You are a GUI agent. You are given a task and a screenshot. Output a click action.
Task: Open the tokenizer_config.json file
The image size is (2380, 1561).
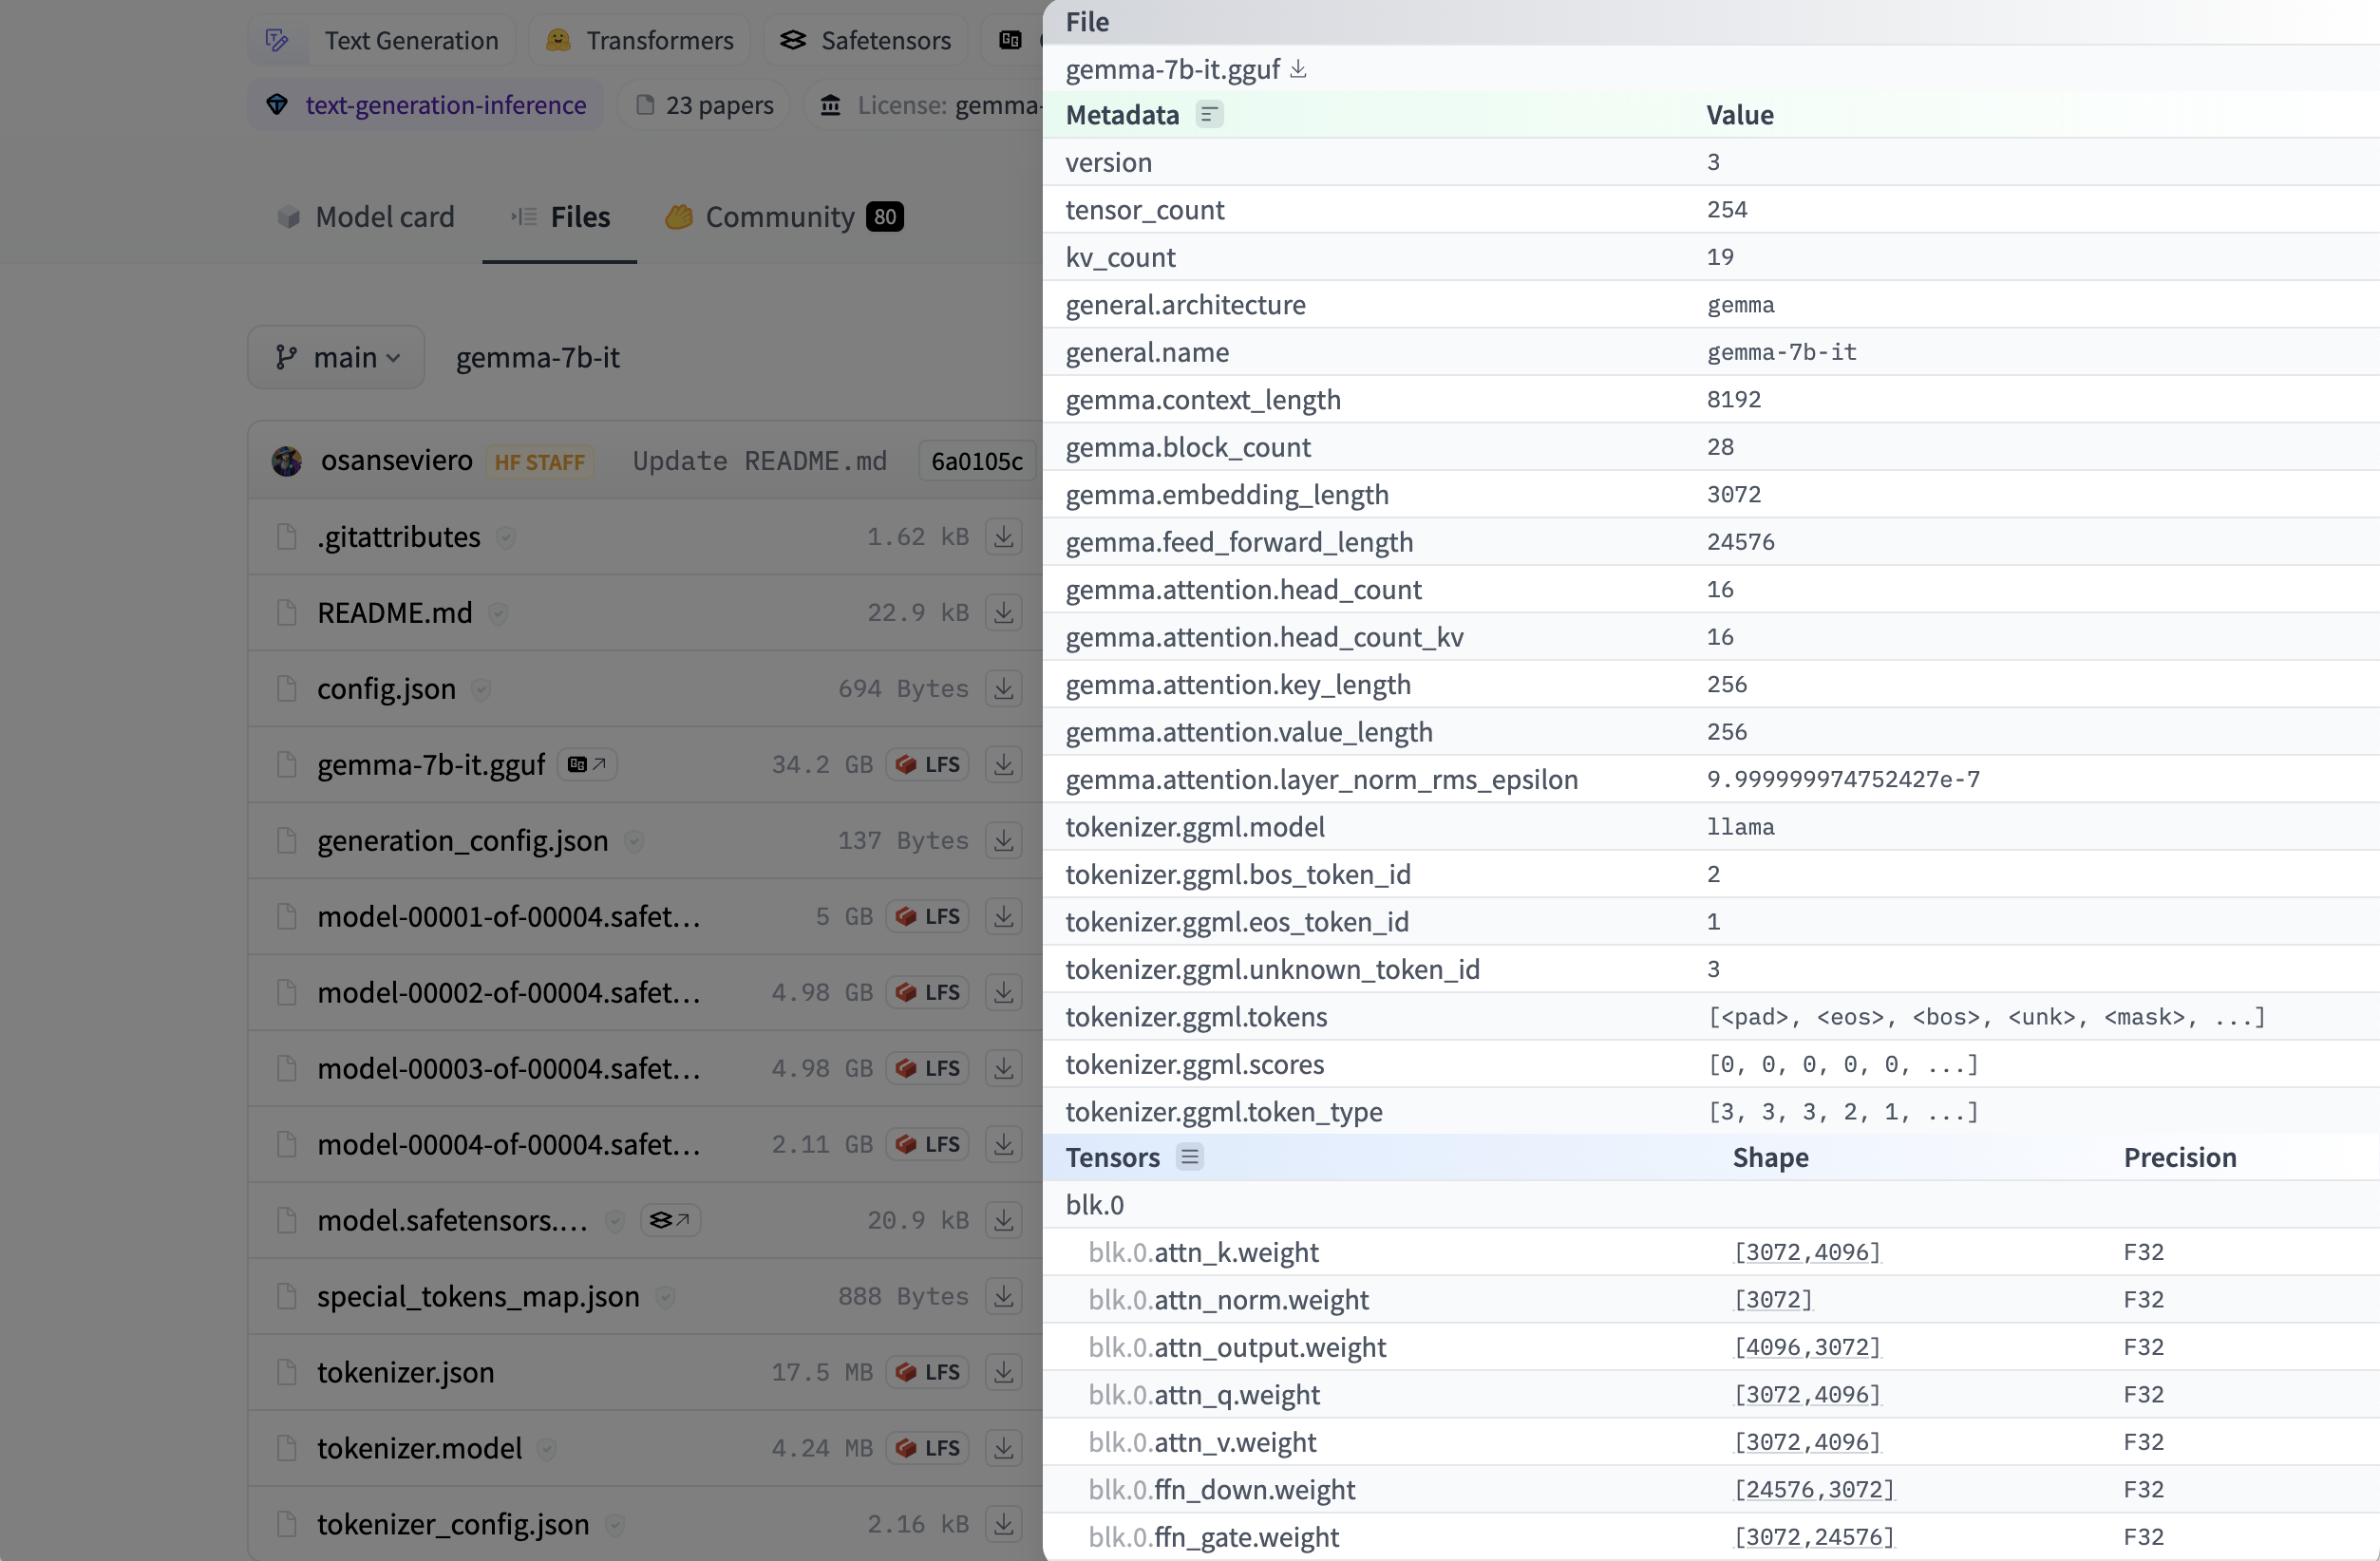(x=452, y=1524)
